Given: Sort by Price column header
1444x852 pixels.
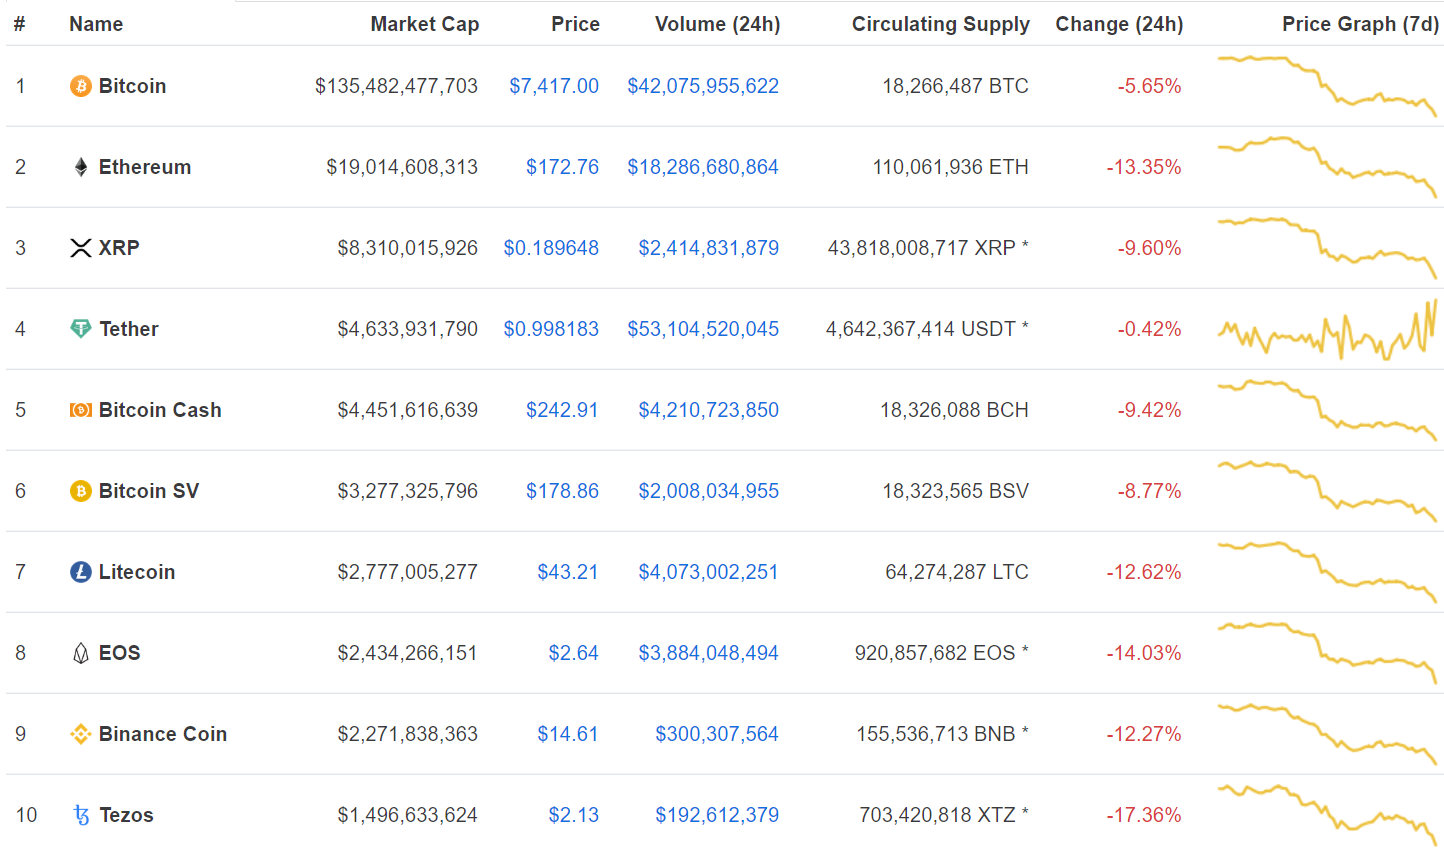Looking at the screenshot, I should point(576,24).
